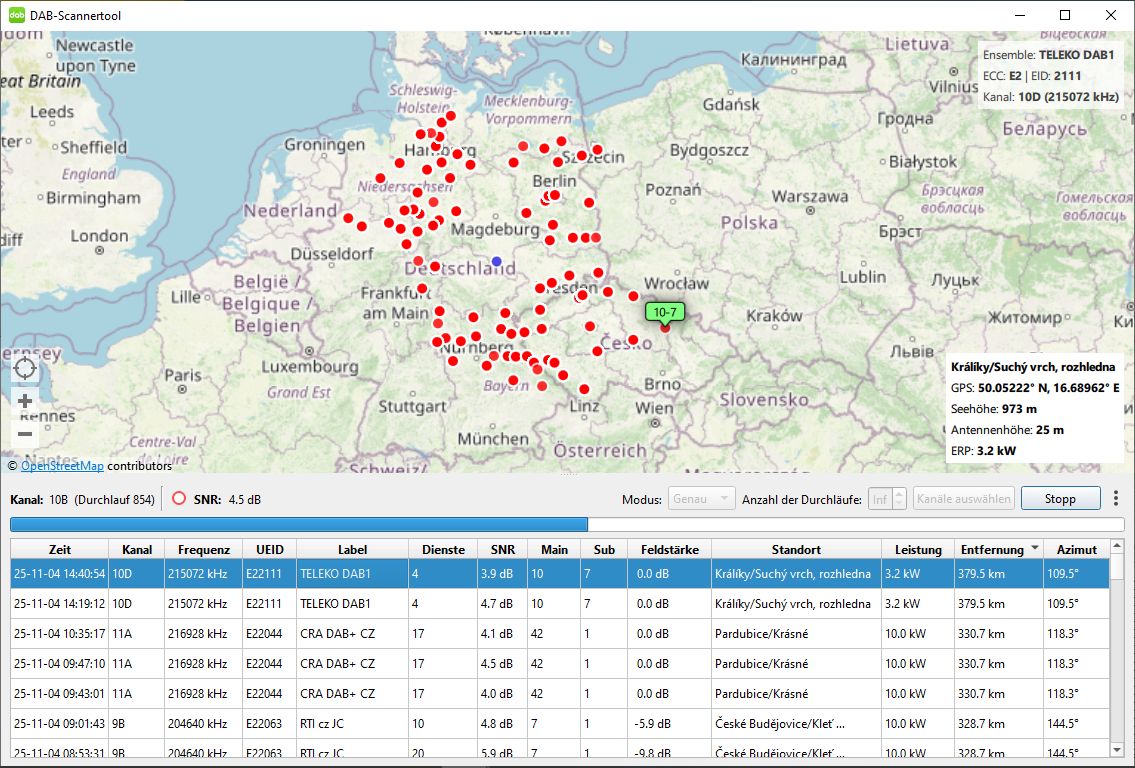The height and width of the screenshot is (768, 1135).
Task: Click the map recenter crosshair icon
Action: tap(26, 368)
